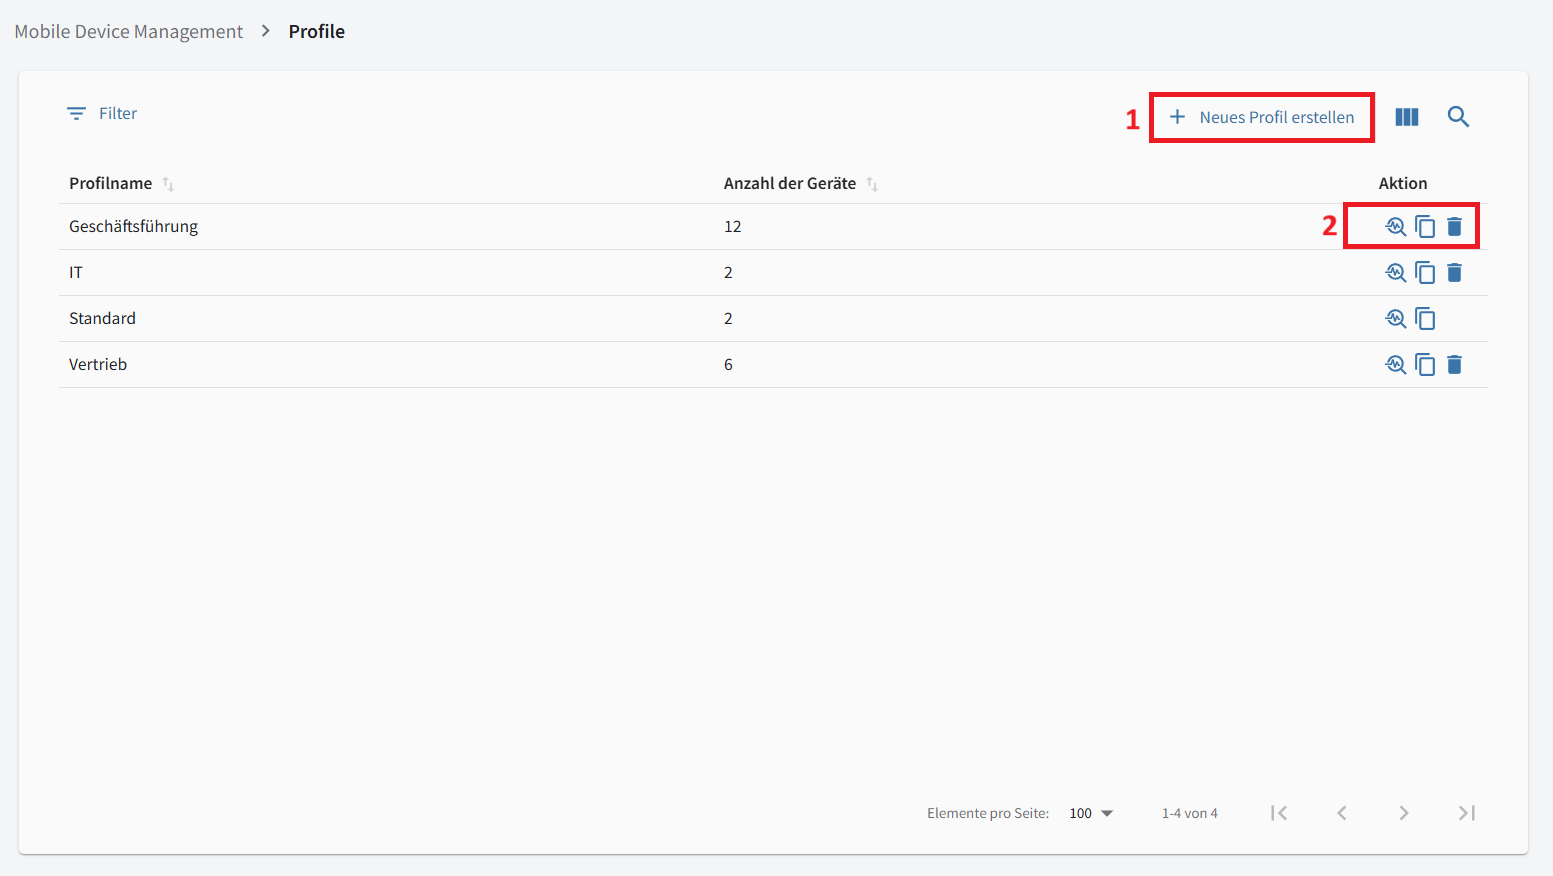Sort by Profilname column

[168, 184]
